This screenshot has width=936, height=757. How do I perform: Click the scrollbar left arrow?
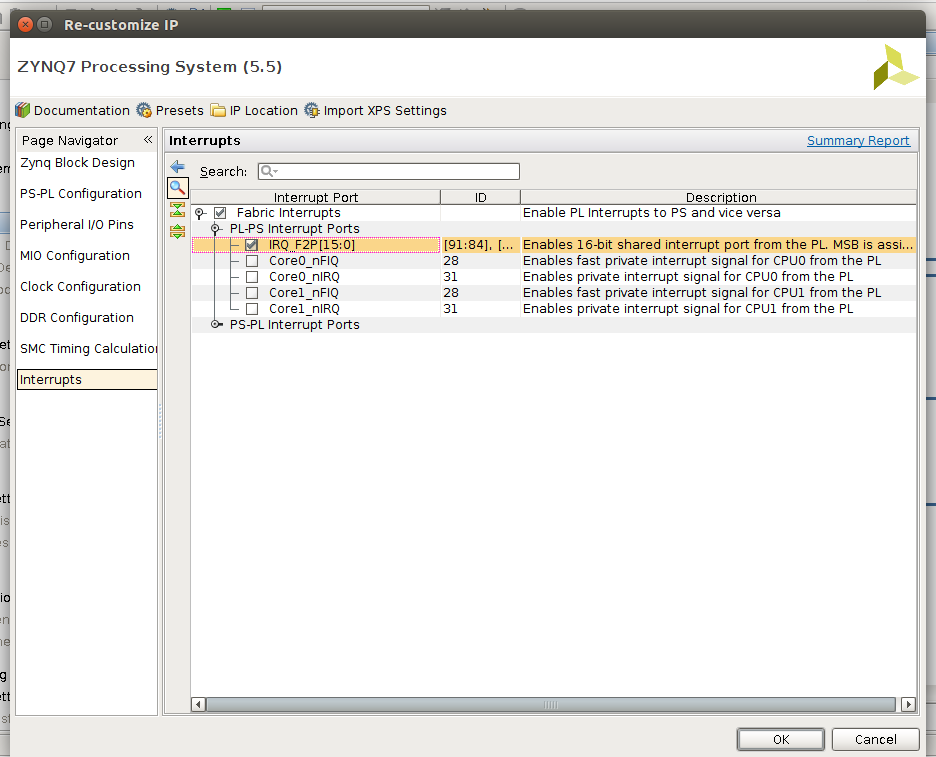199,704
